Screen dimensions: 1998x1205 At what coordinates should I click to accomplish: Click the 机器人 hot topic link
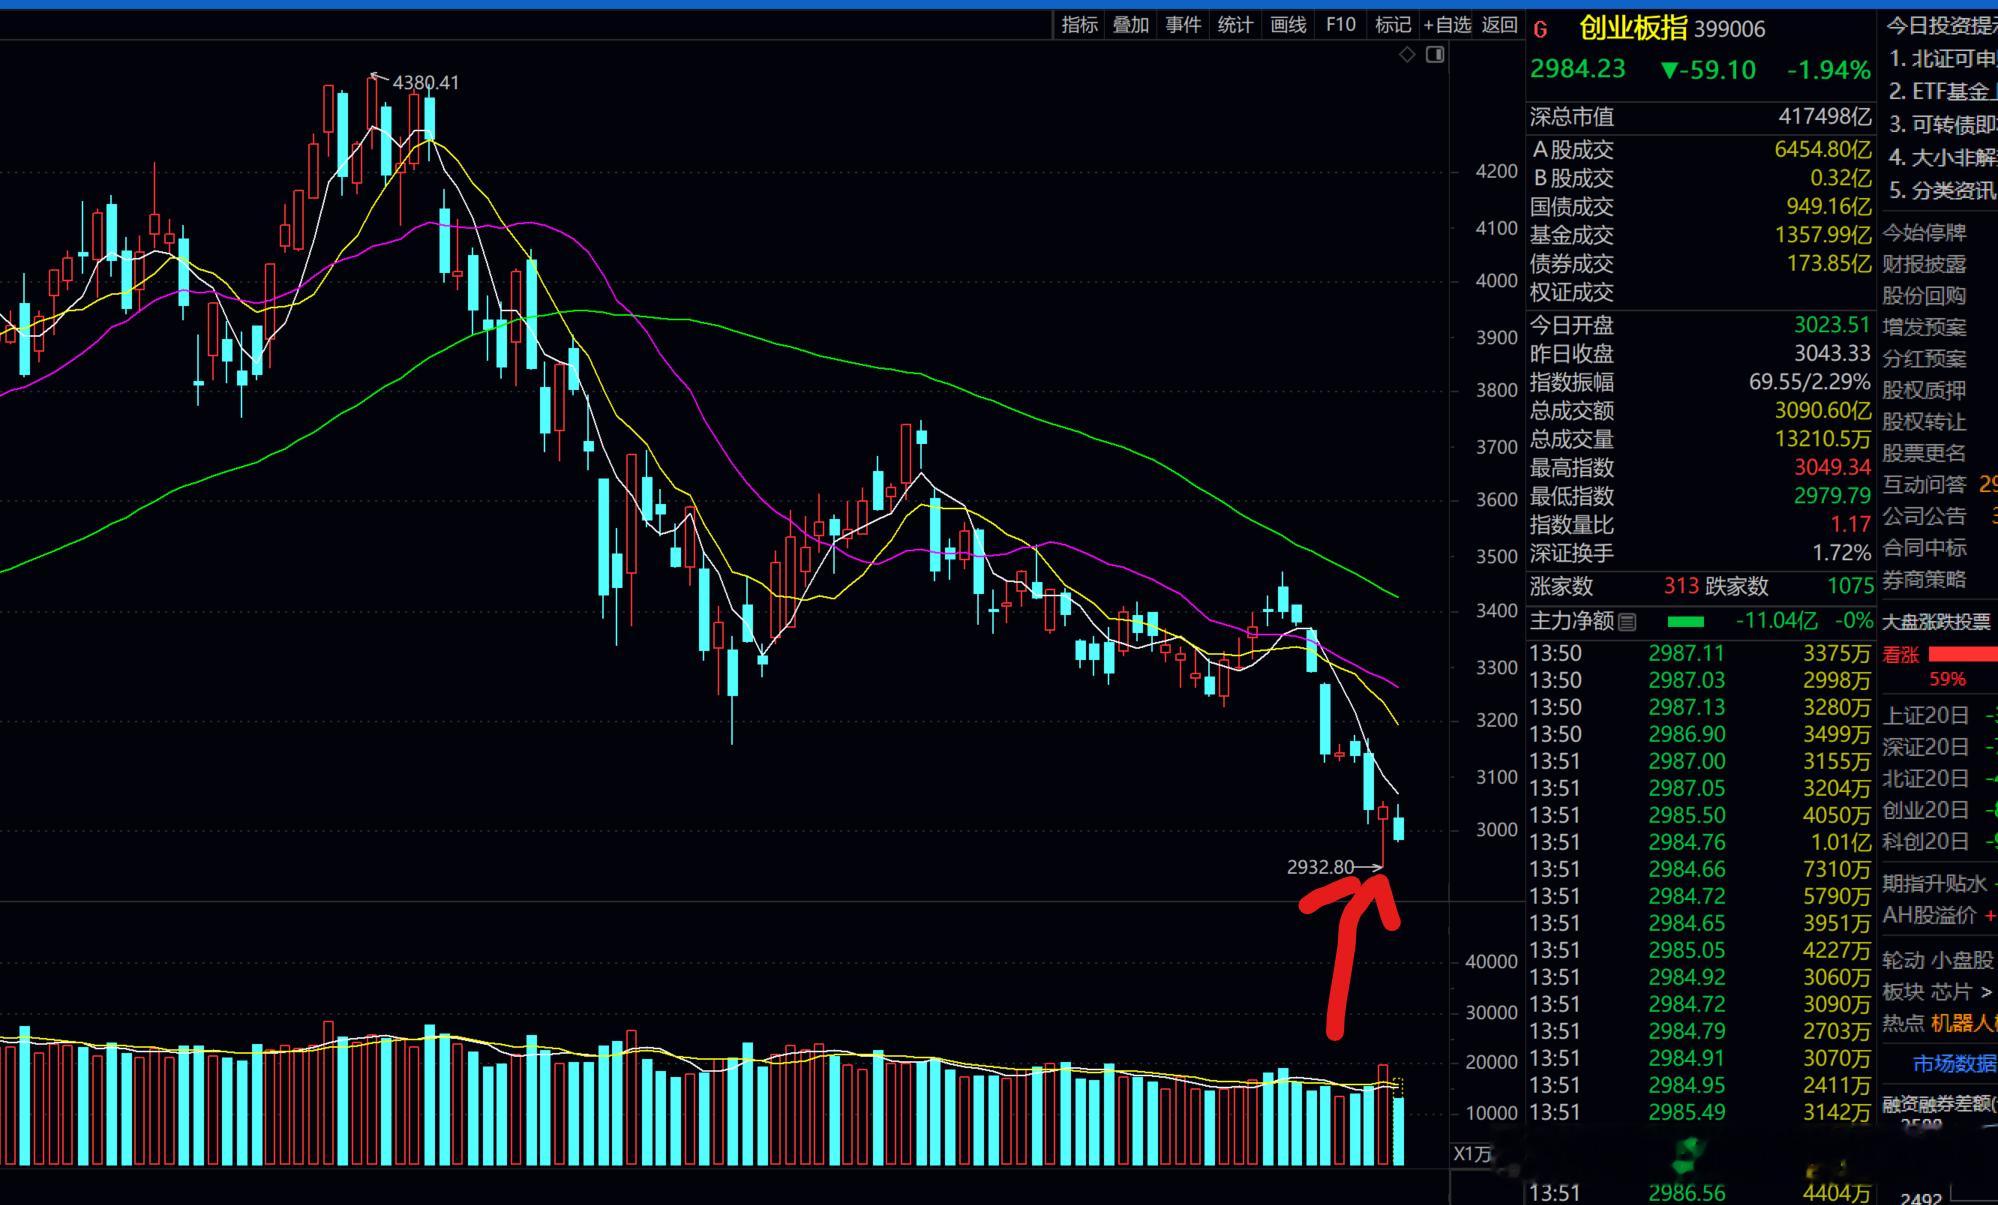click(x=1963, y=1023)
